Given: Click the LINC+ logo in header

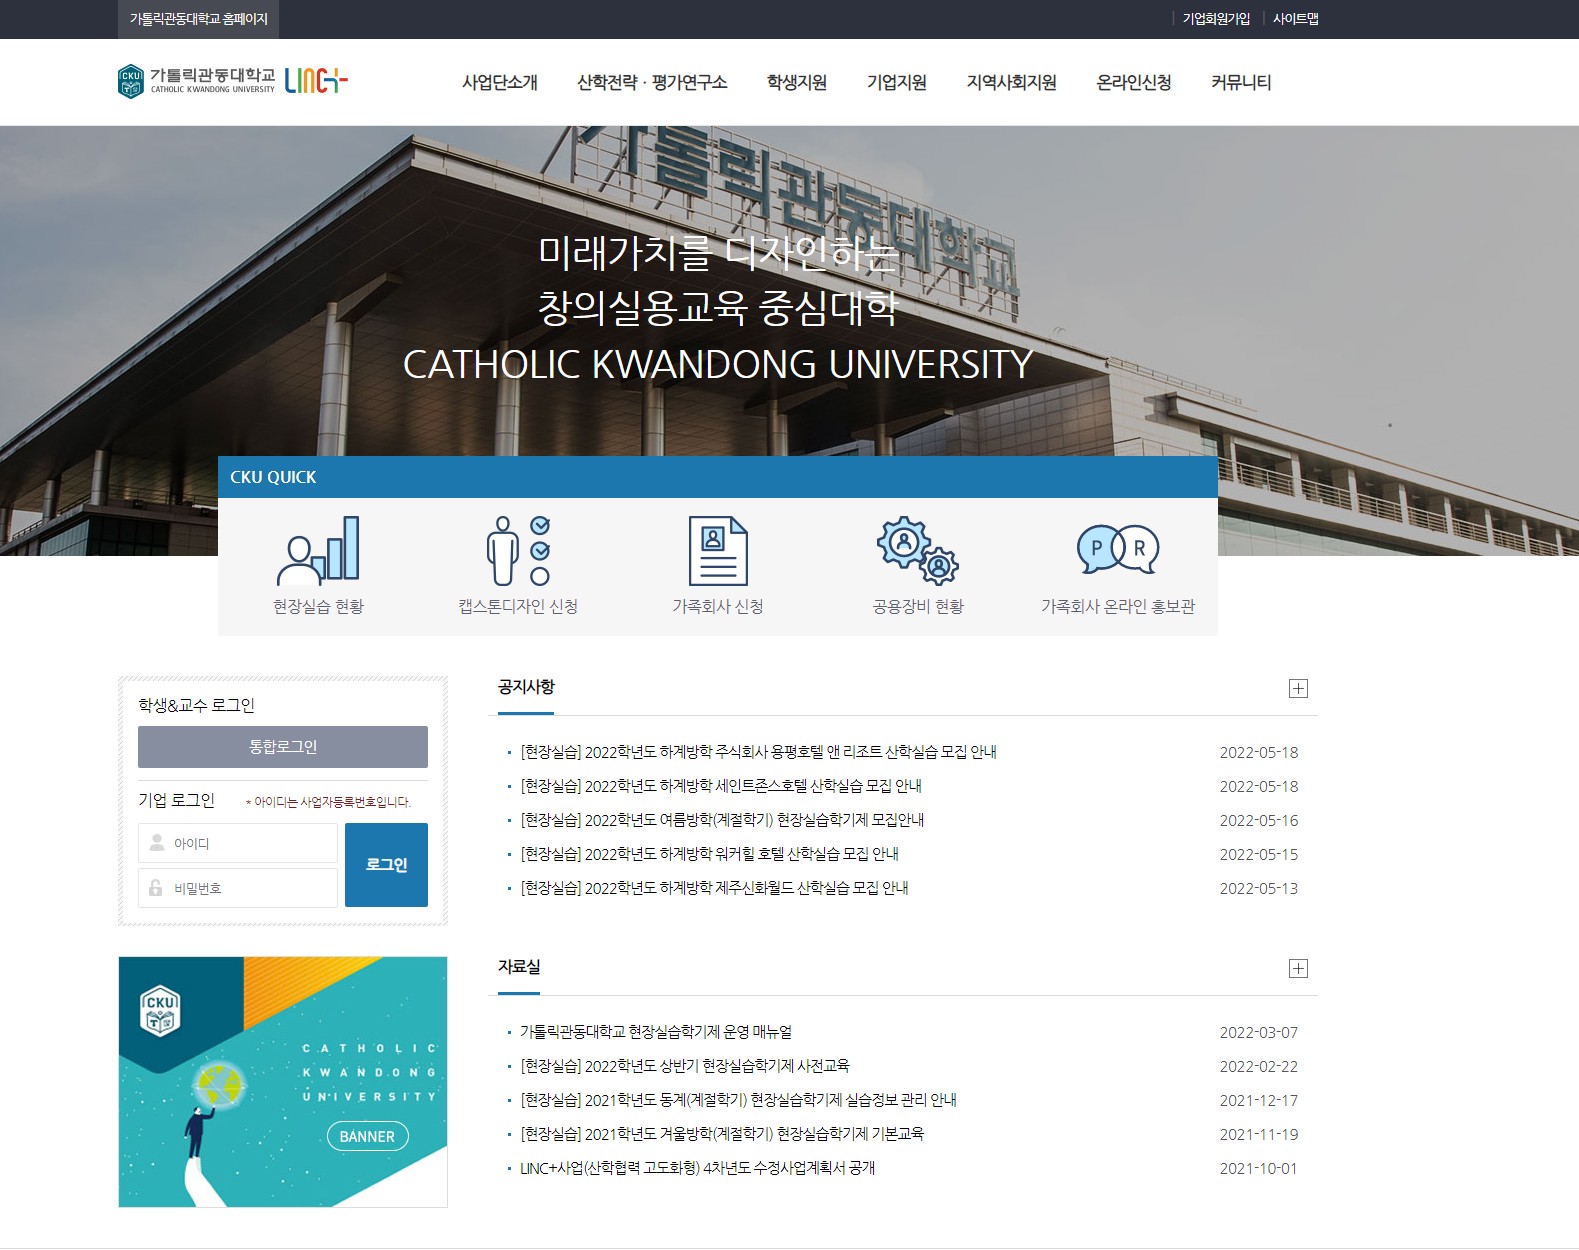Looking at the screenshot, I should click(x=316, y=81).
